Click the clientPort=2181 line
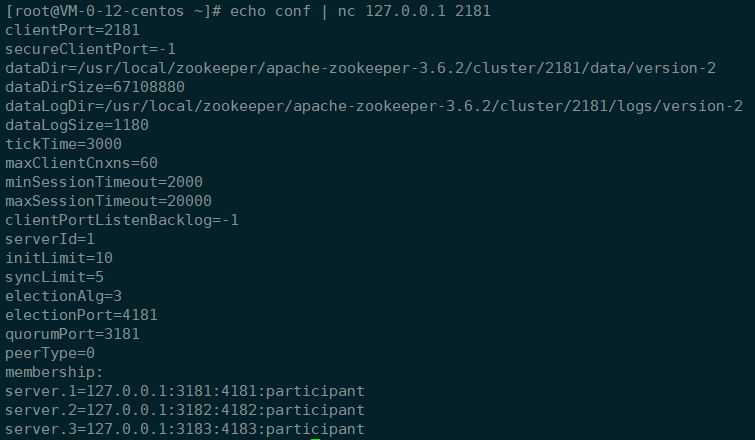The image size is (755, 440). coord(72,30)
